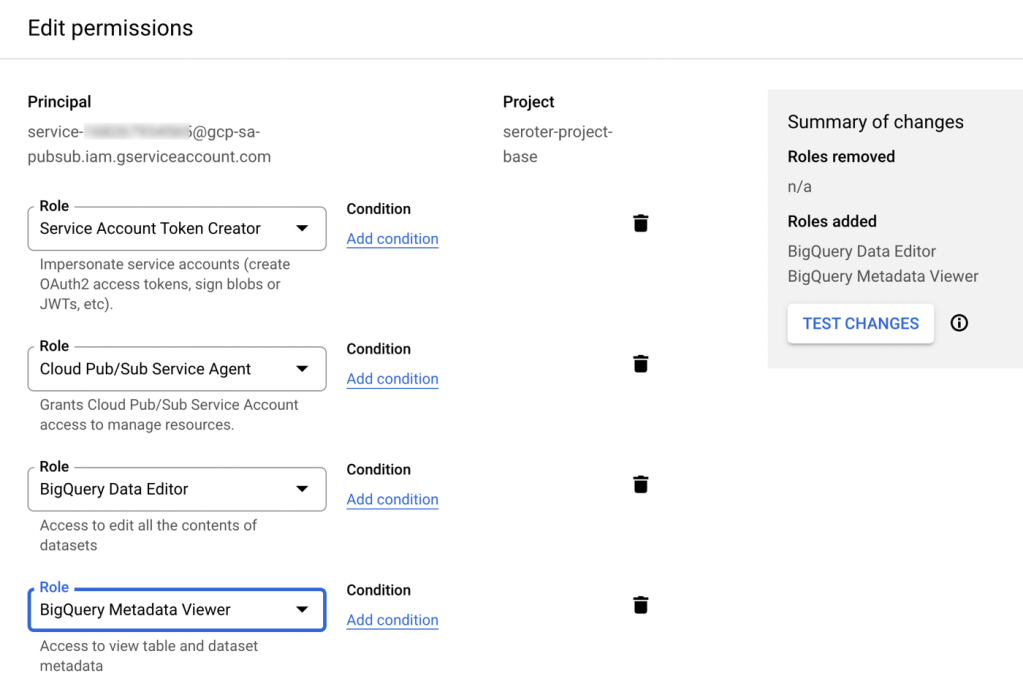
Task: Click the principal service account email
Action: click(x=149, y=144)
